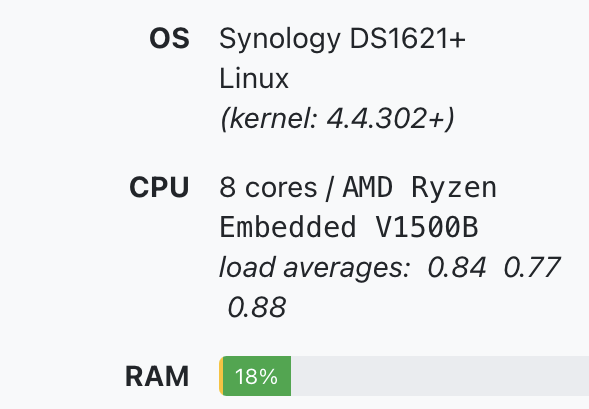Click the Linux text under OS

tap(254, 78)
